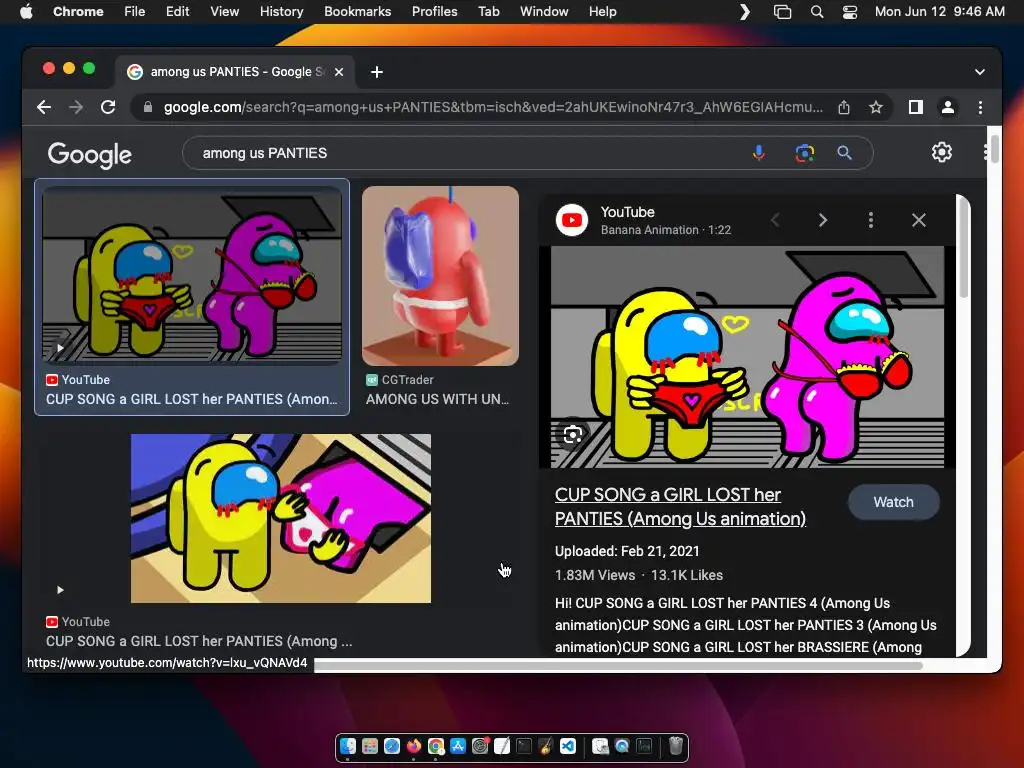Start a voice search with the microphone
This screenshot has height=768, width=1024.
click(759, 153)
